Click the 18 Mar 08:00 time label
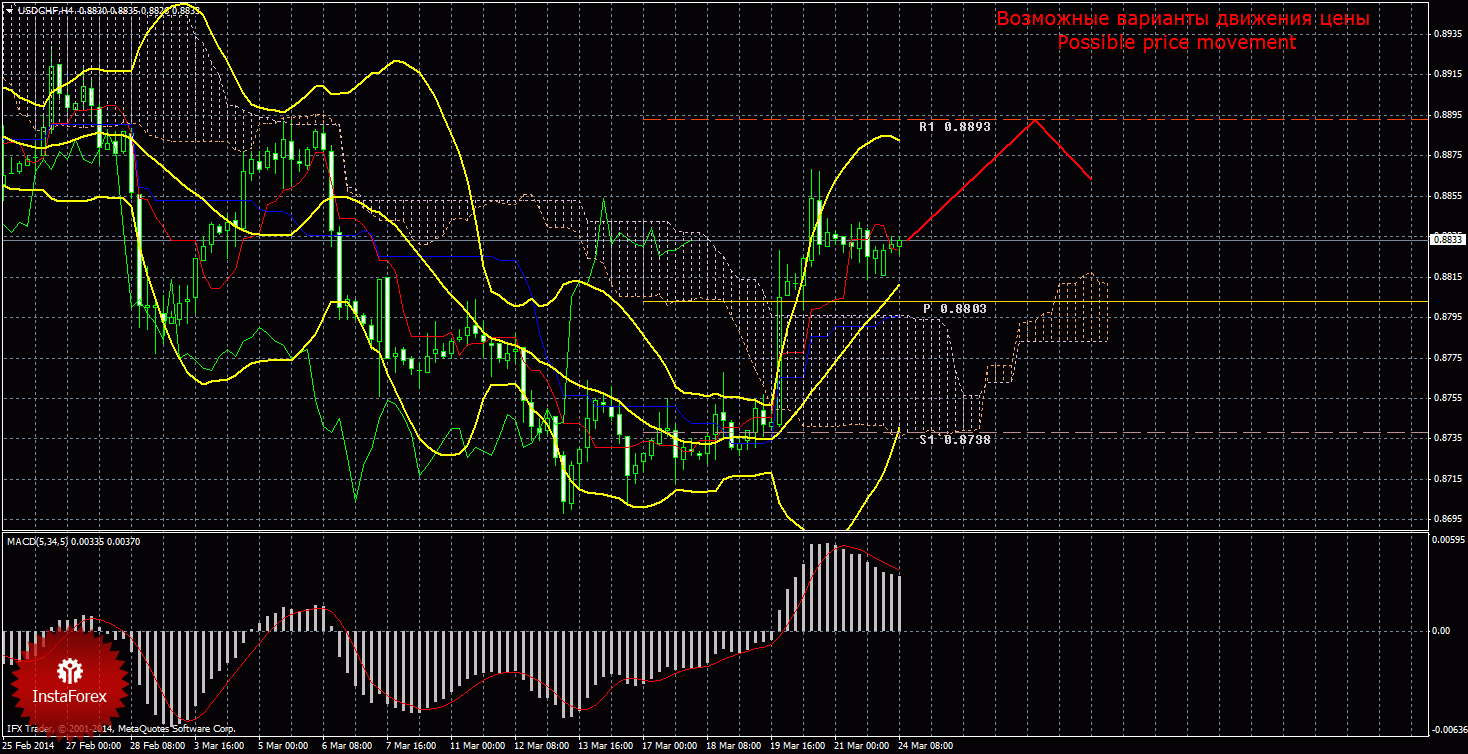1468x754 pixels. 734,746
